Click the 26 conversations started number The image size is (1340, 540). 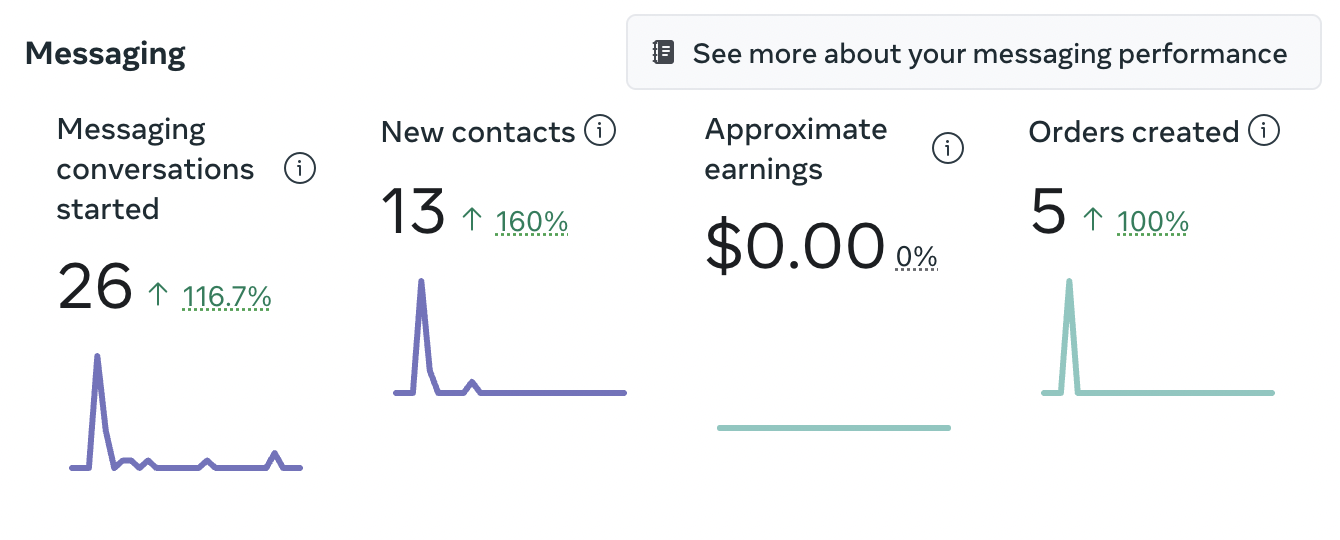pos(95,287)
